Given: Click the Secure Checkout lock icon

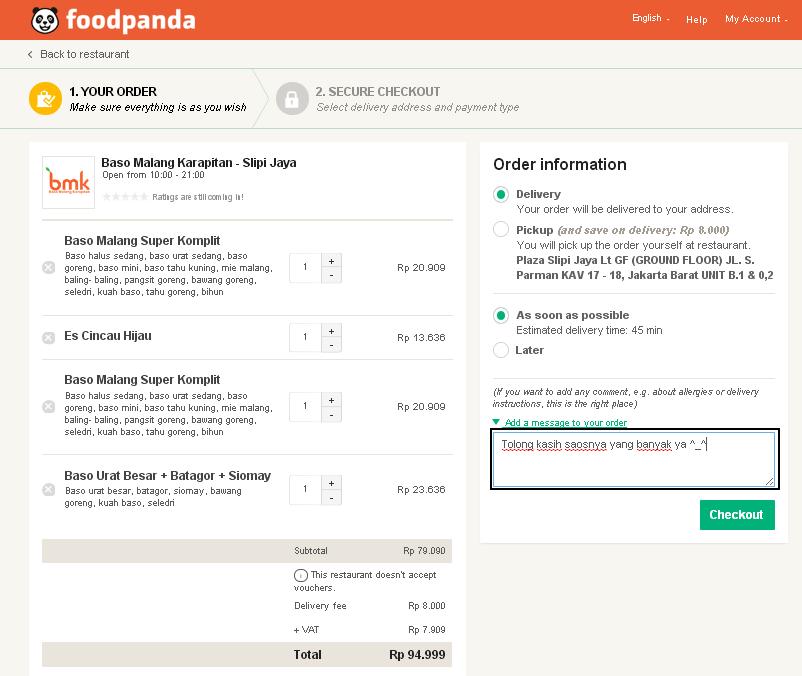Looking at the screenshot, I should point(292,98).
